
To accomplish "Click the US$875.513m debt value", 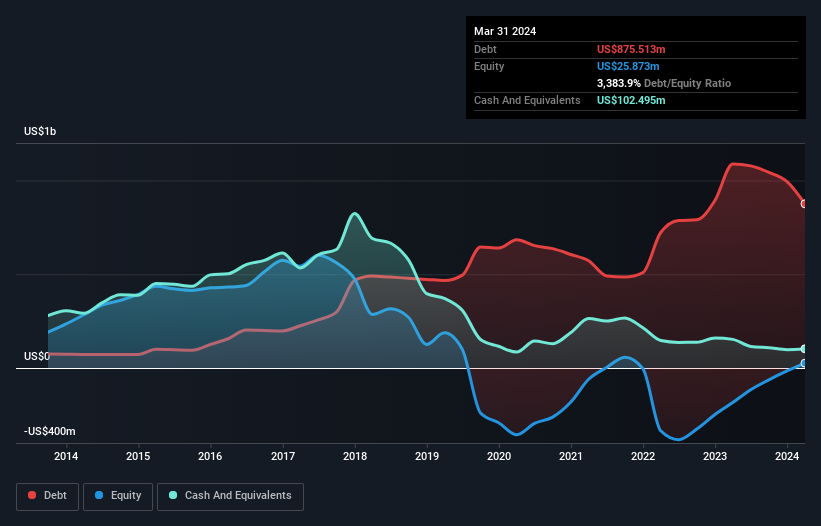I will (631, 49).
